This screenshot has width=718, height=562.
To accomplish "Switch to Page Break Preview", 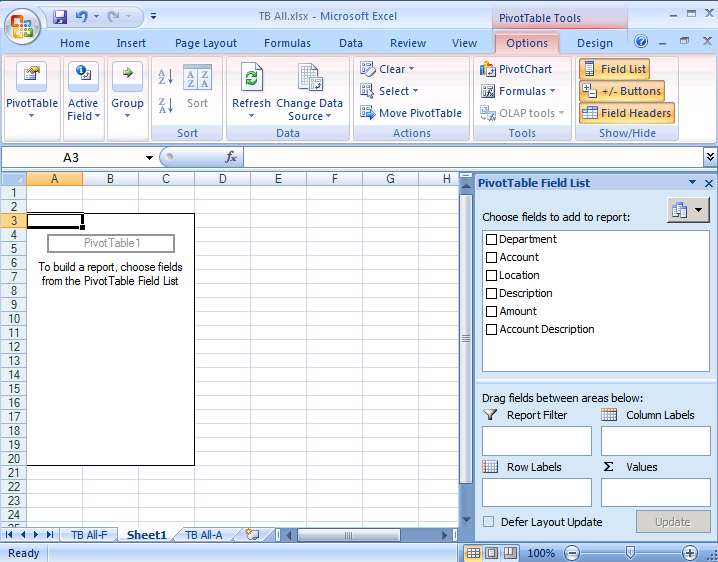I will (510, 553).
